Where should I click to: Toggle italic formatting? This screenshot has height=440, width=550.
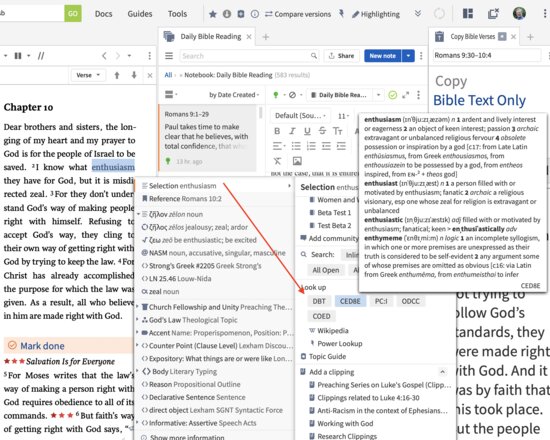(x=292, y=131)
